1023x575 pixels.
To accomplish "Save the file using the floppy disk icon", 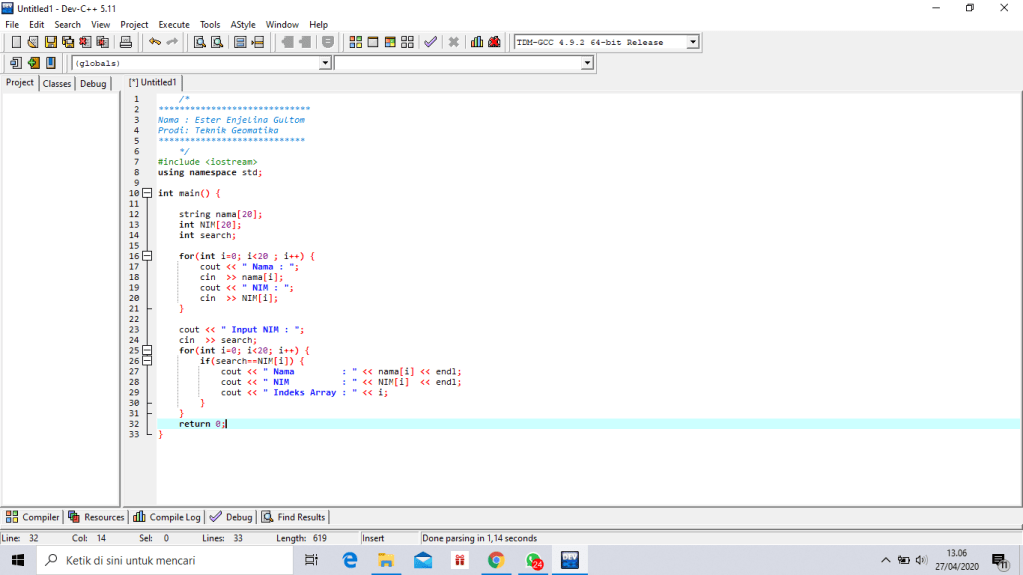I will (51, 42).
